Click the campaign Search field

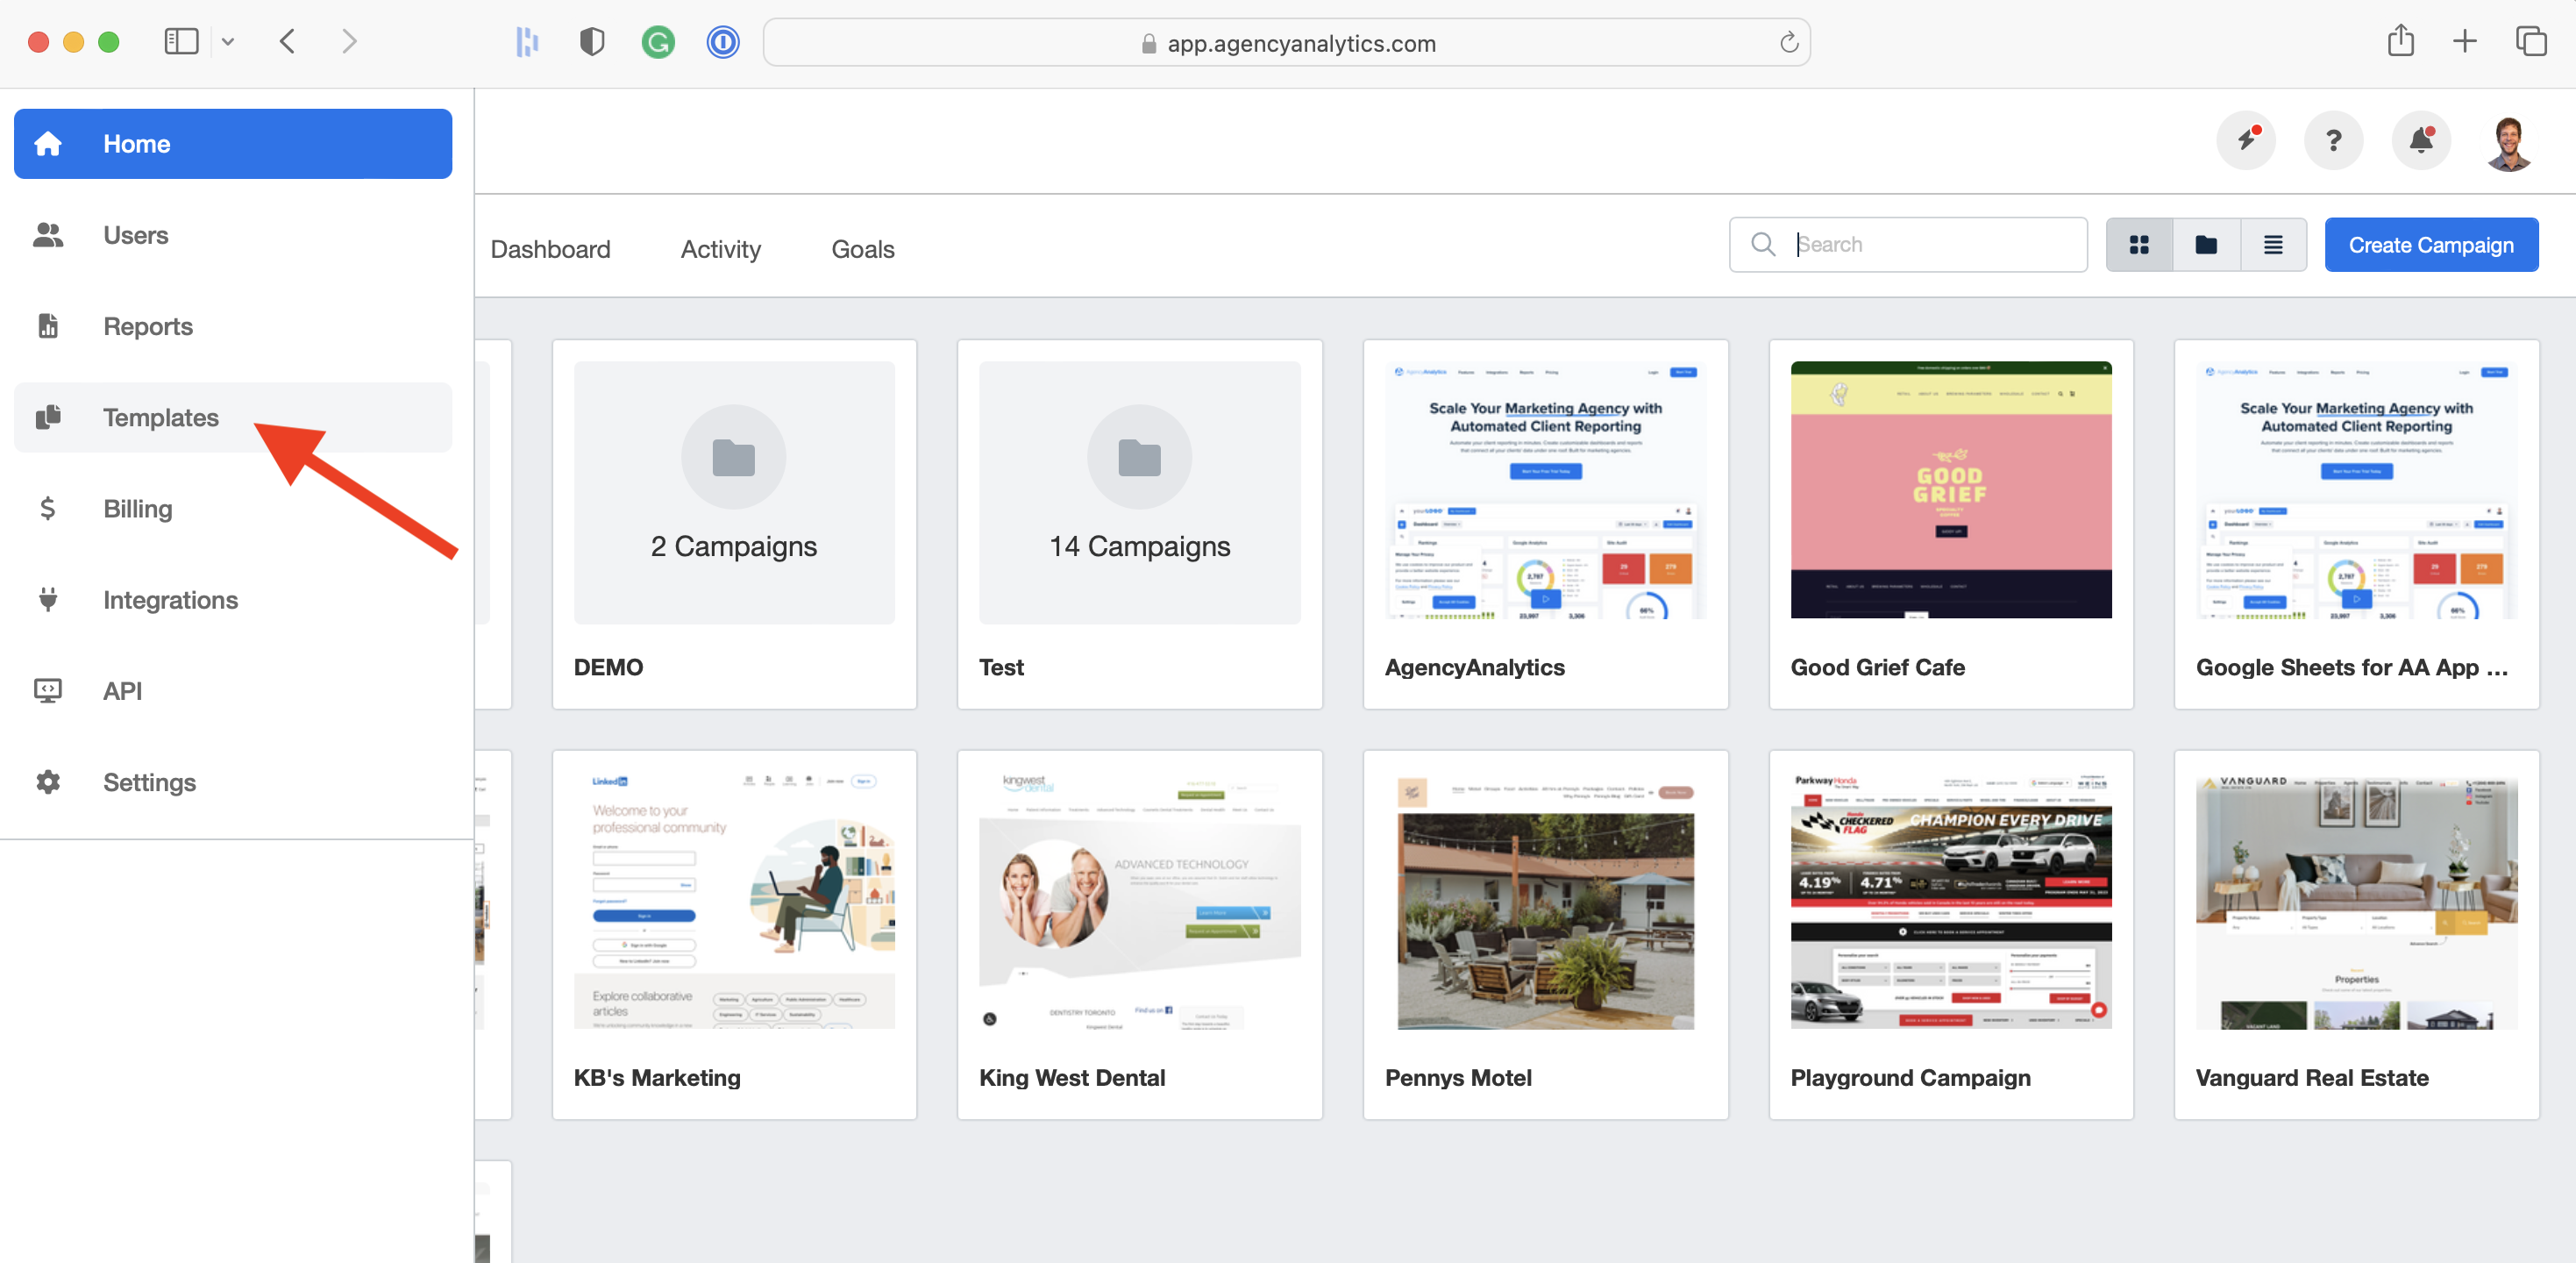(x=1930, y=245)
